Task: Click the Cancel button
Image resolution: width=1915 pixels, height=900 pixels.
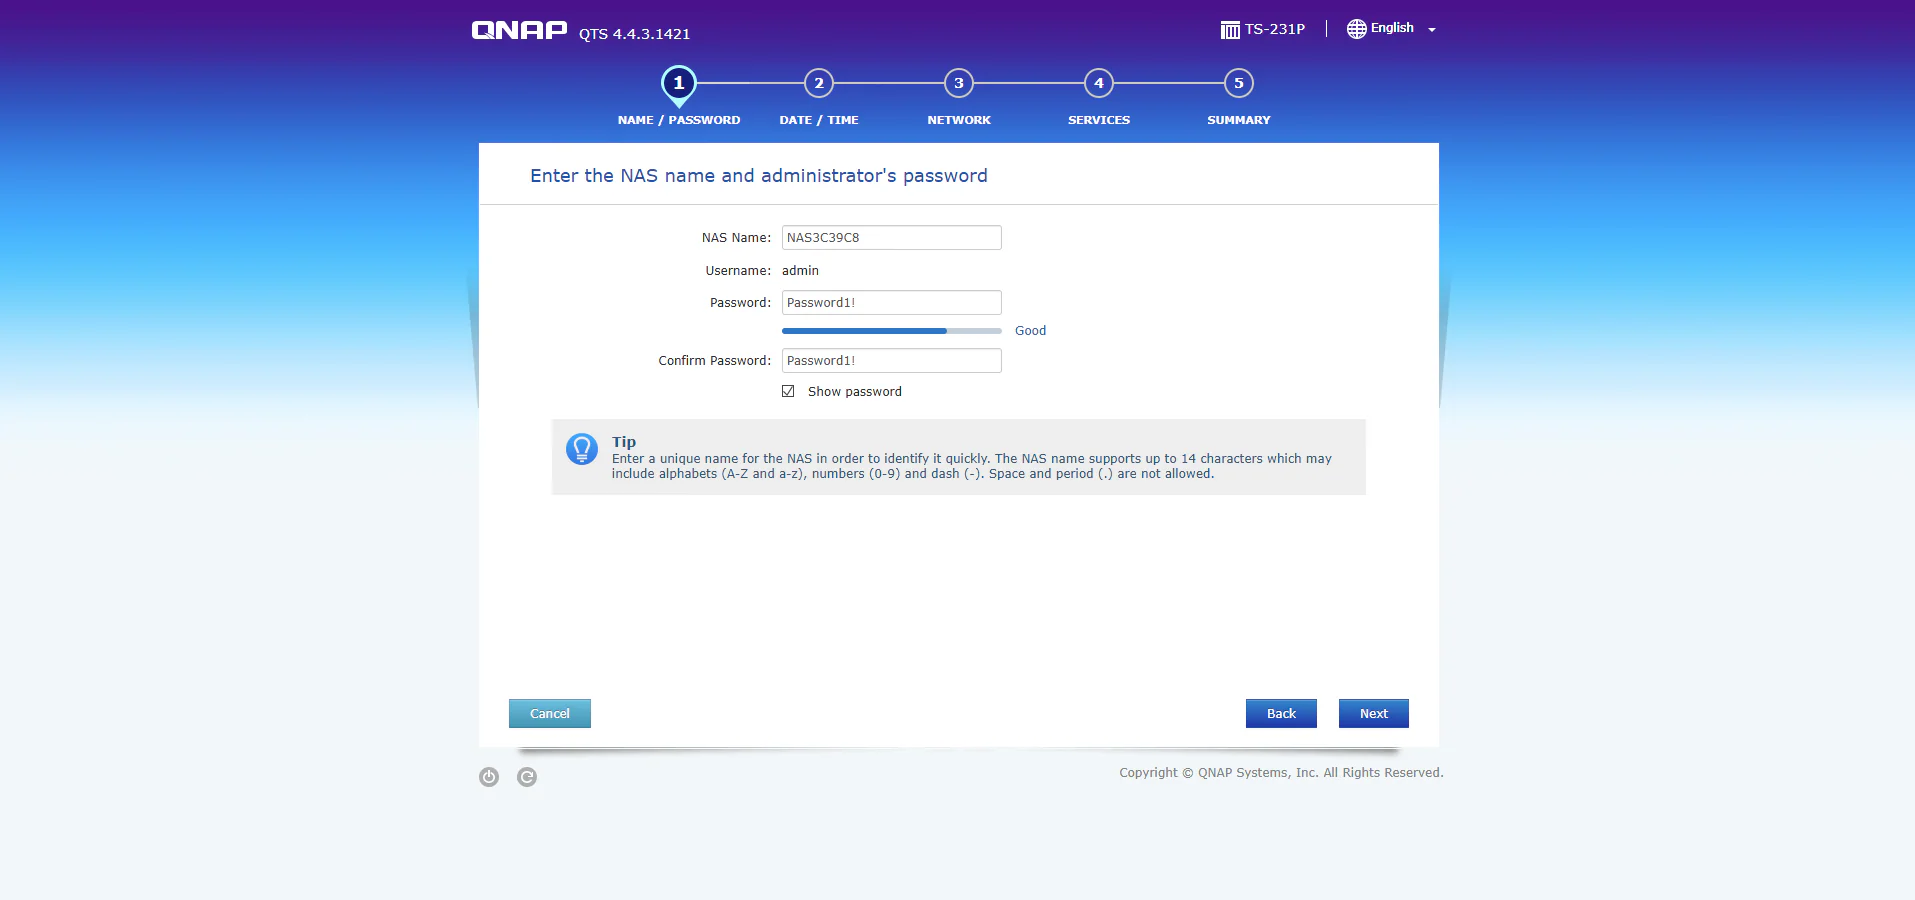Action: (x=550, y=713)
